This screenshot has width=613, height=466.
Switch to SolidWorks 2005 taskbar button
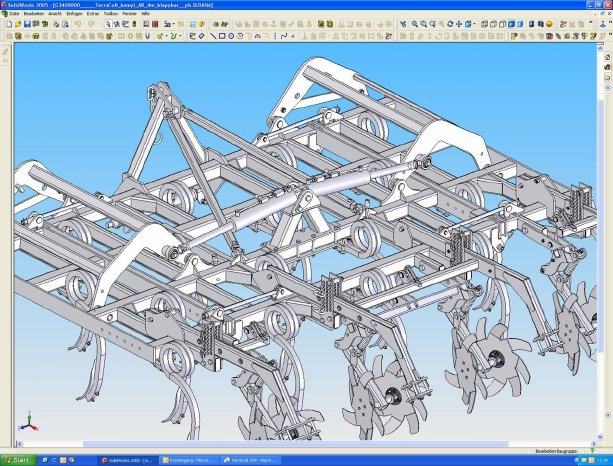(128, 461)
